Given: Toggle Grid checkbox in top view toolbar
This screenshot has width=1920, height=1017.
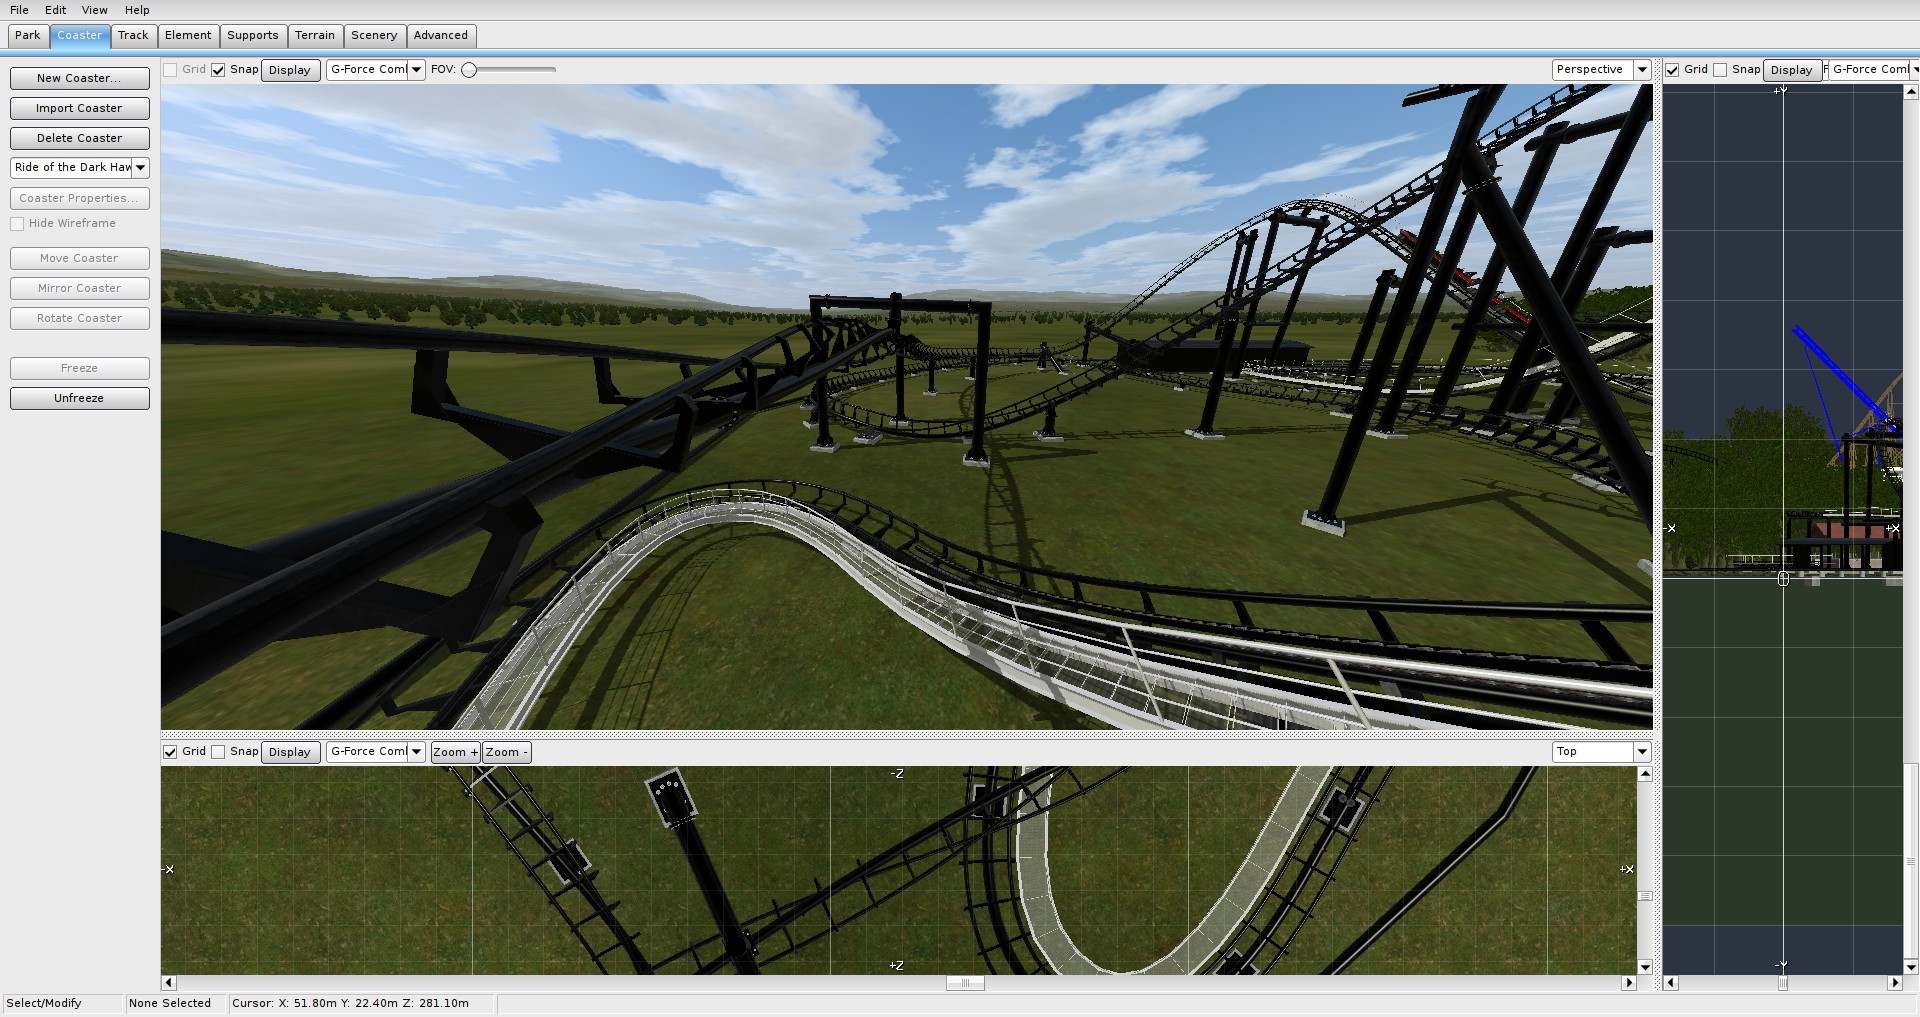Looking at the screenshot, I should [170, 752].
